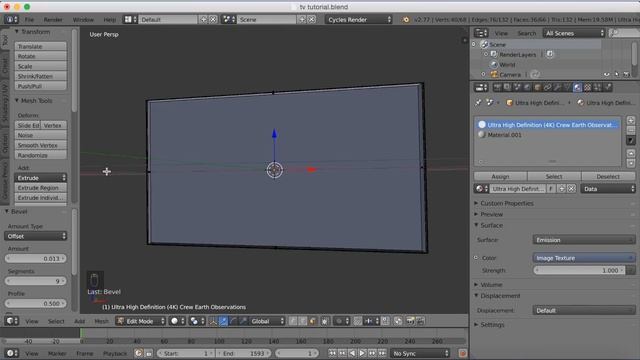
Task: Open the Cycles Render engine dropdown
Action: pos(359,19)
